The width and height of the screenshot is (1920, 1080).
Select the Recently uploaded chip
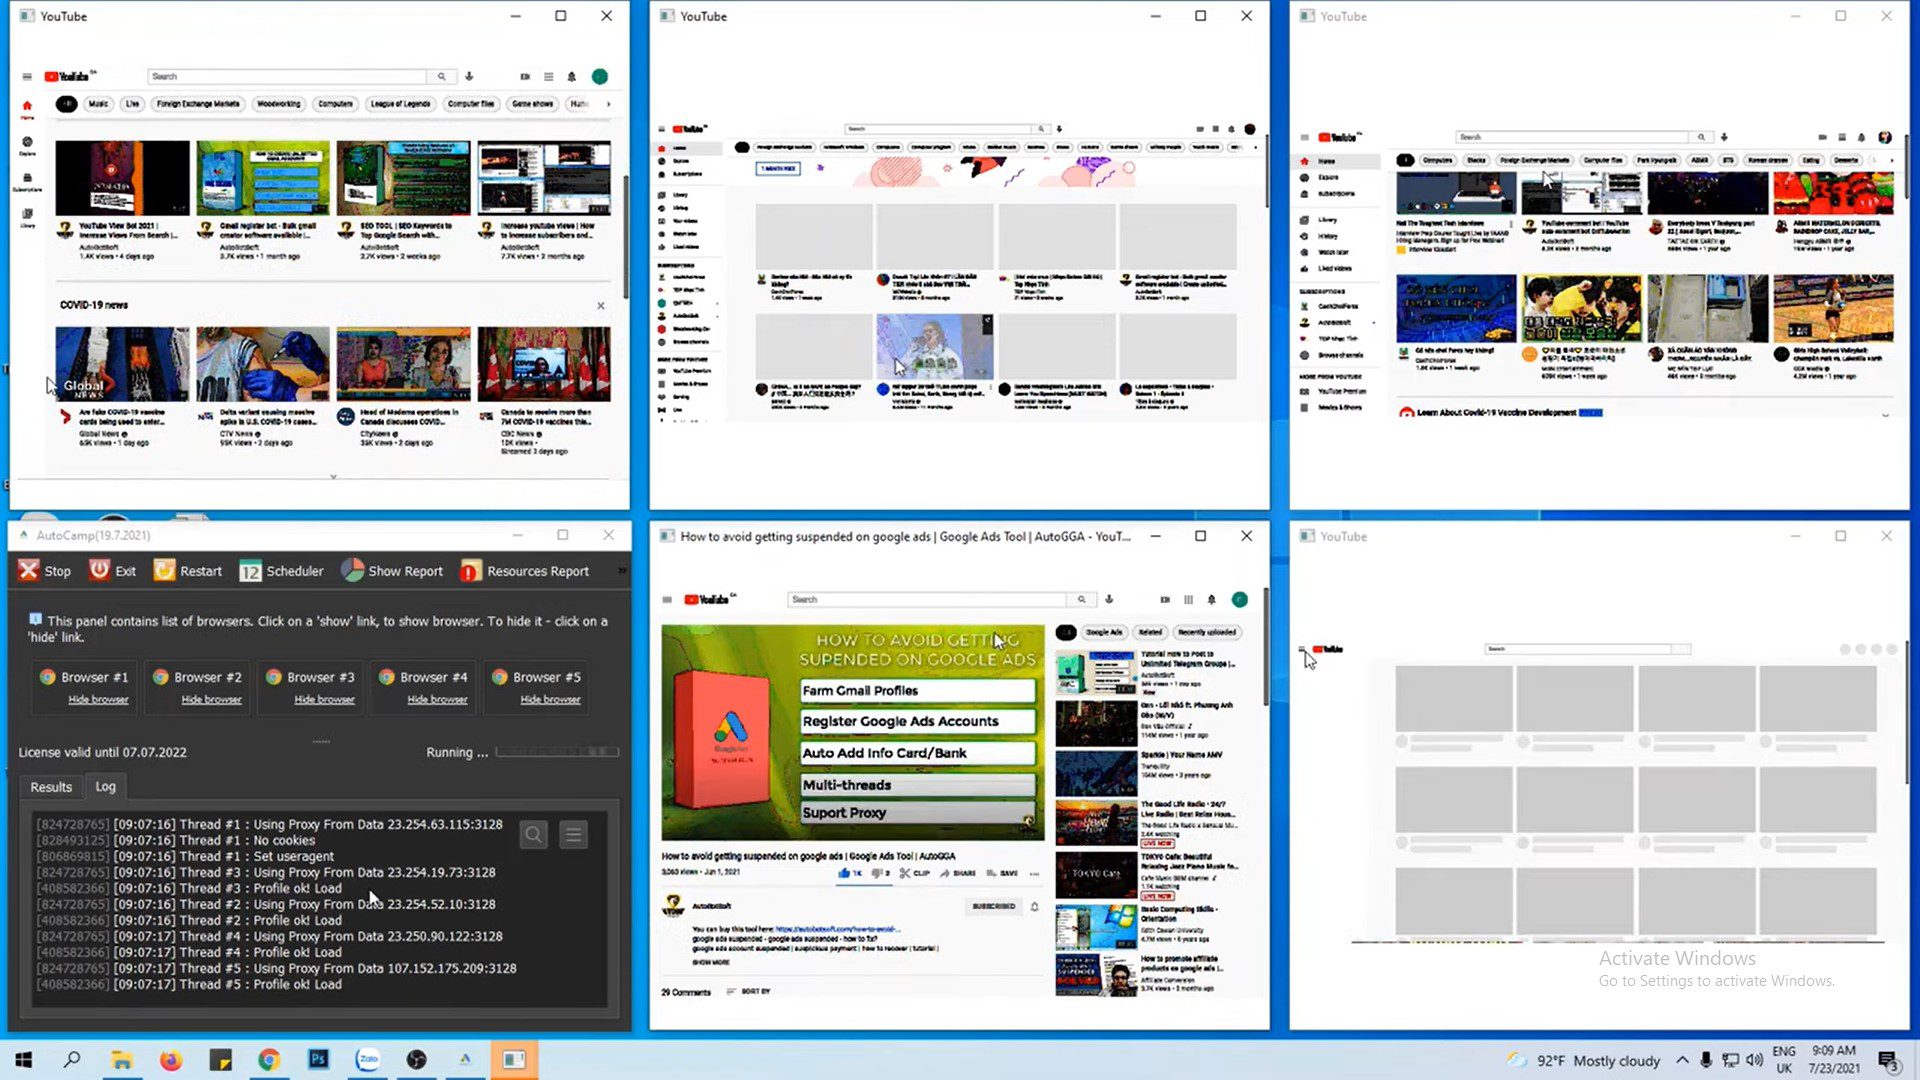[1207, 632]
